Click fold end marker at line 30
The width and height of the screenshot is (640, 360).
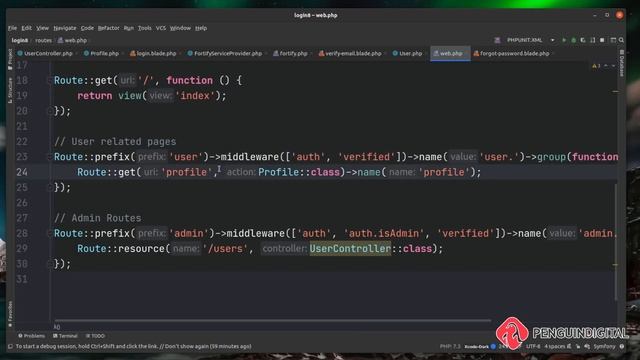click(50, 264)
